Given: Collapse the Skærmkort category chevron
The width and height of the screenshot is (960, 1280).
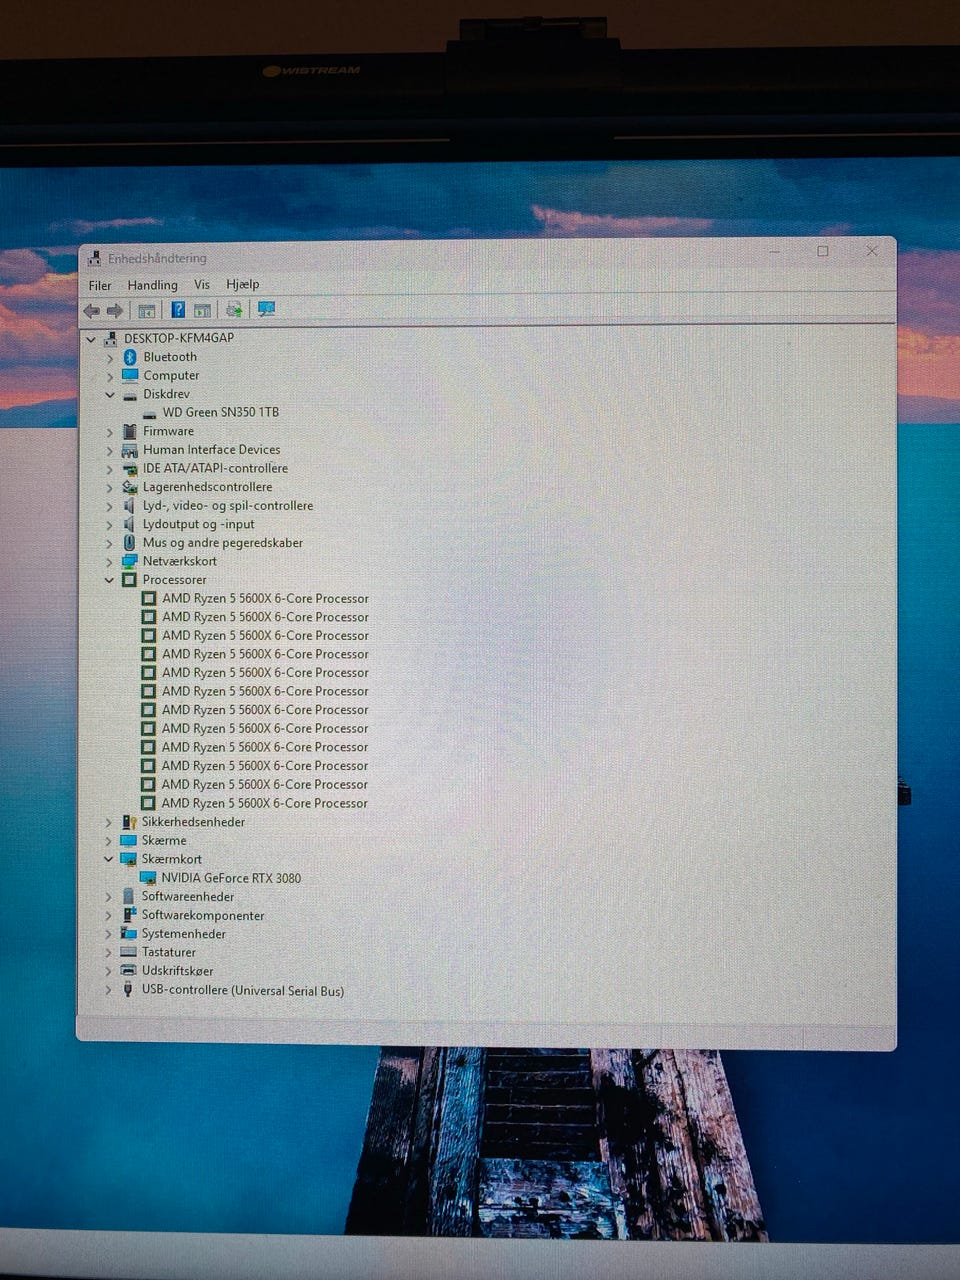Looking at the screenshot, I should [x=108, y=859].
